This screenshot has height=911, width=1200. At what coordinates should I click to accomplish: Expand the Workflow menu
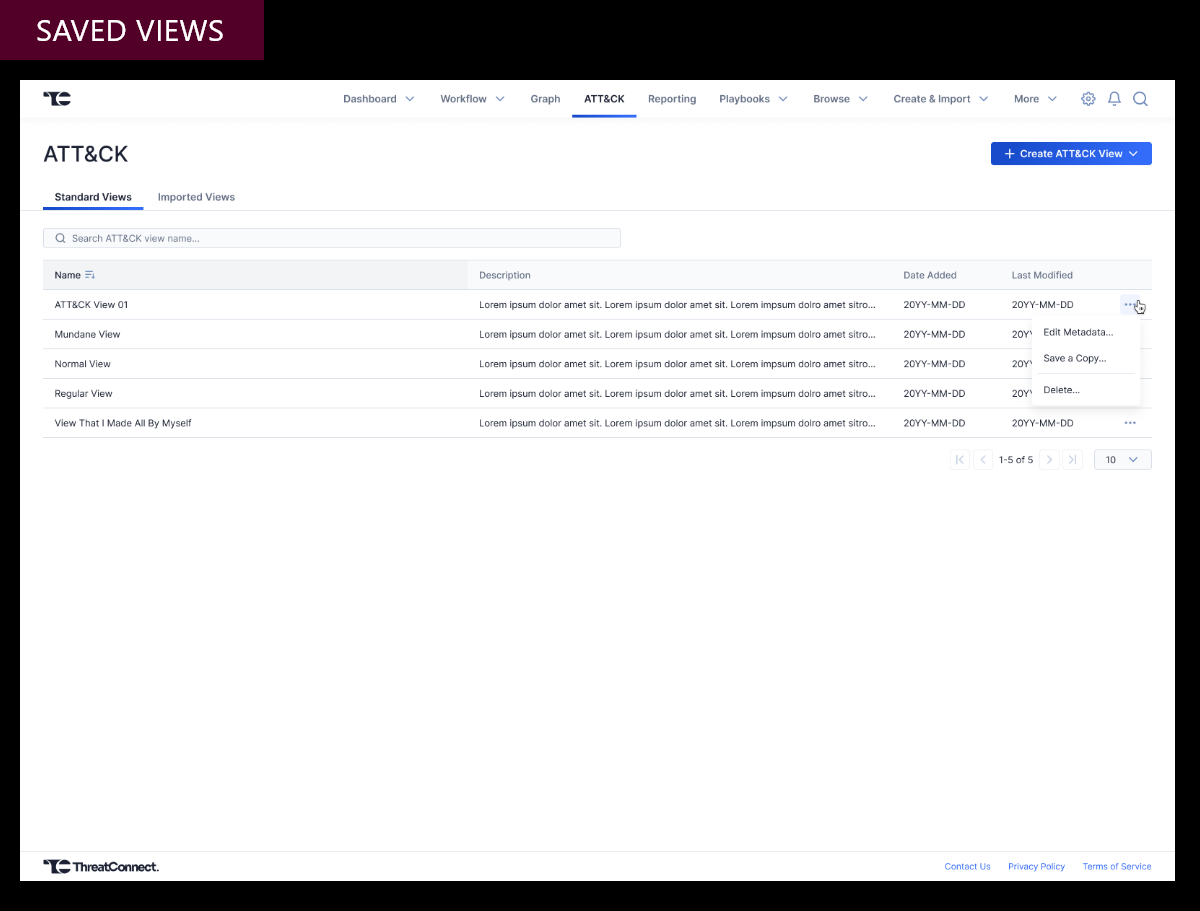pos(473,99)
